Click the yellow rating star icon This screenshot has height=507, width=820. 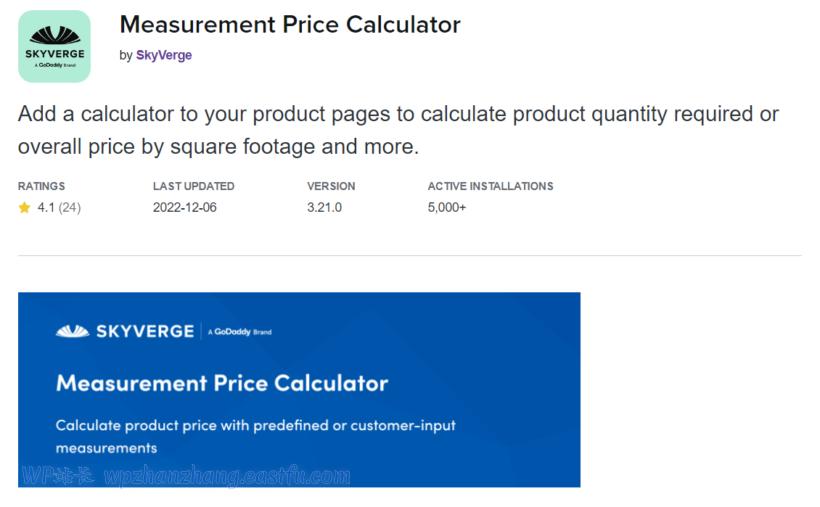pyautogui.click(x=24, y=208)
